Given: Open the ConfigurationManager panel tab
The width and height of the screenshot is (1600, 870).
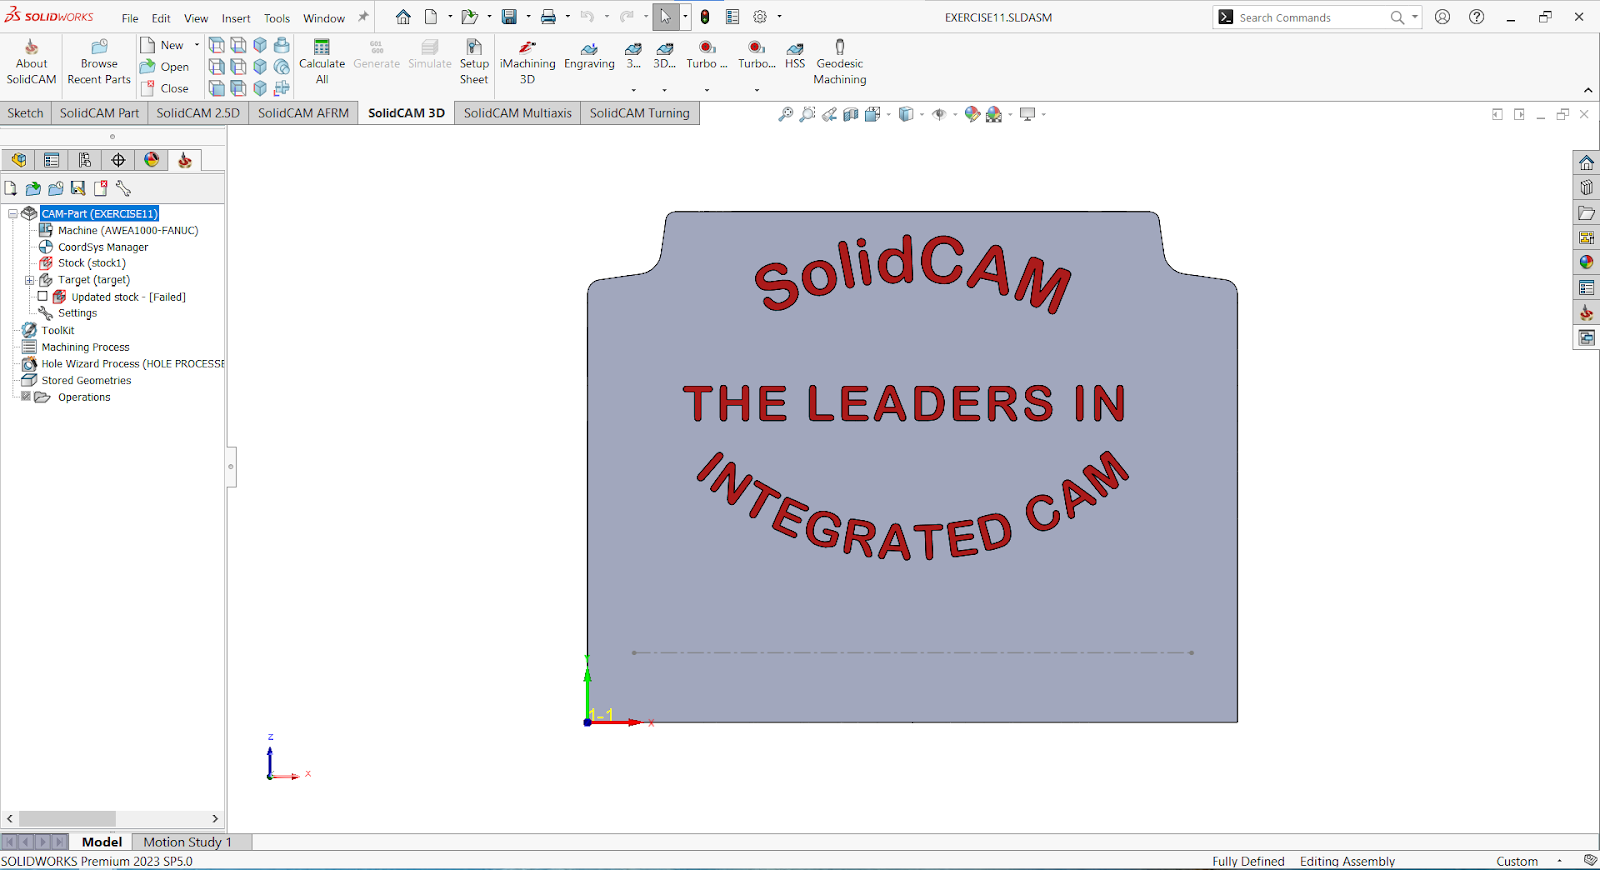Looking at the screenshot, I should (x=85, y=160).
